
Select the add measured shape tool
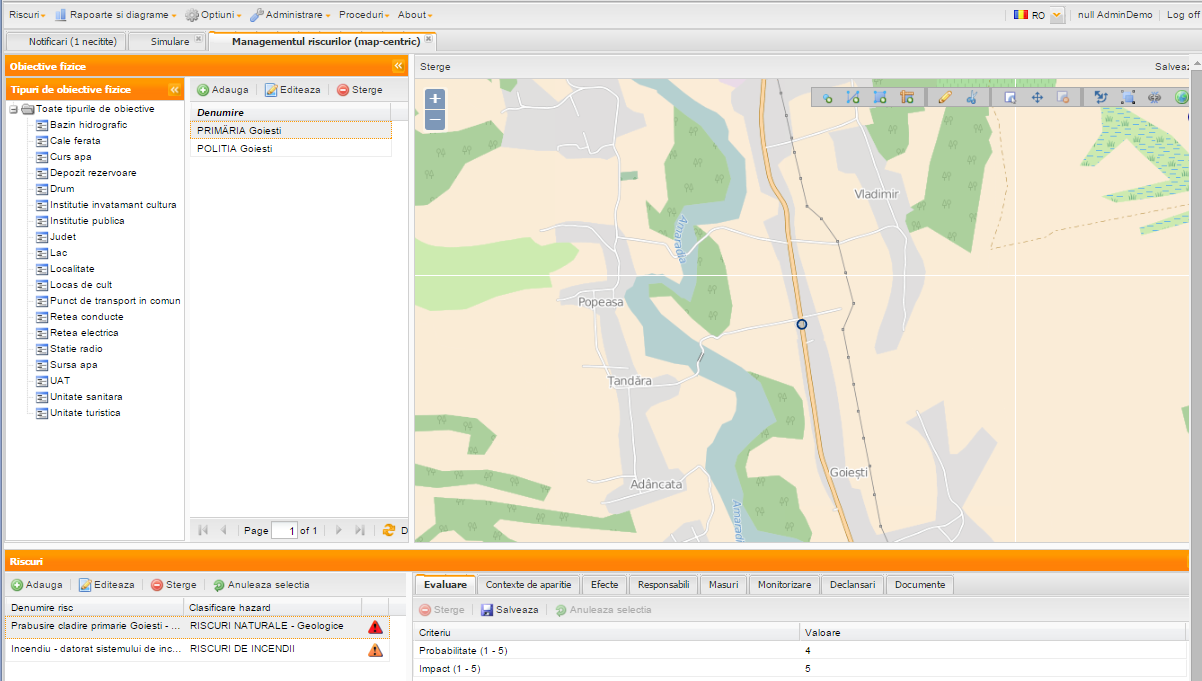point(907,97)
